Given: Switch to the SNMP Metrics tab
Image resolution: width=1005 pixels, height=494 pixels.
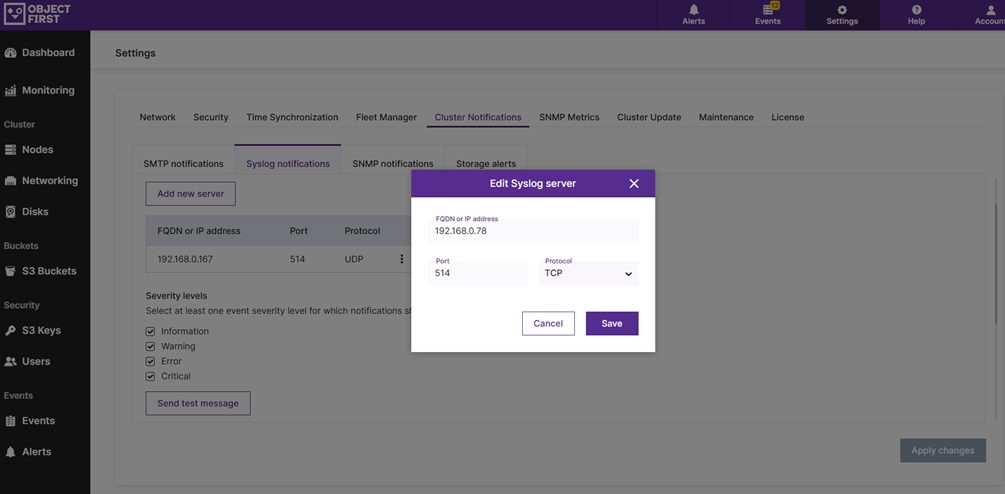Looking at the screenshot, I should click(x=569, y=117).
